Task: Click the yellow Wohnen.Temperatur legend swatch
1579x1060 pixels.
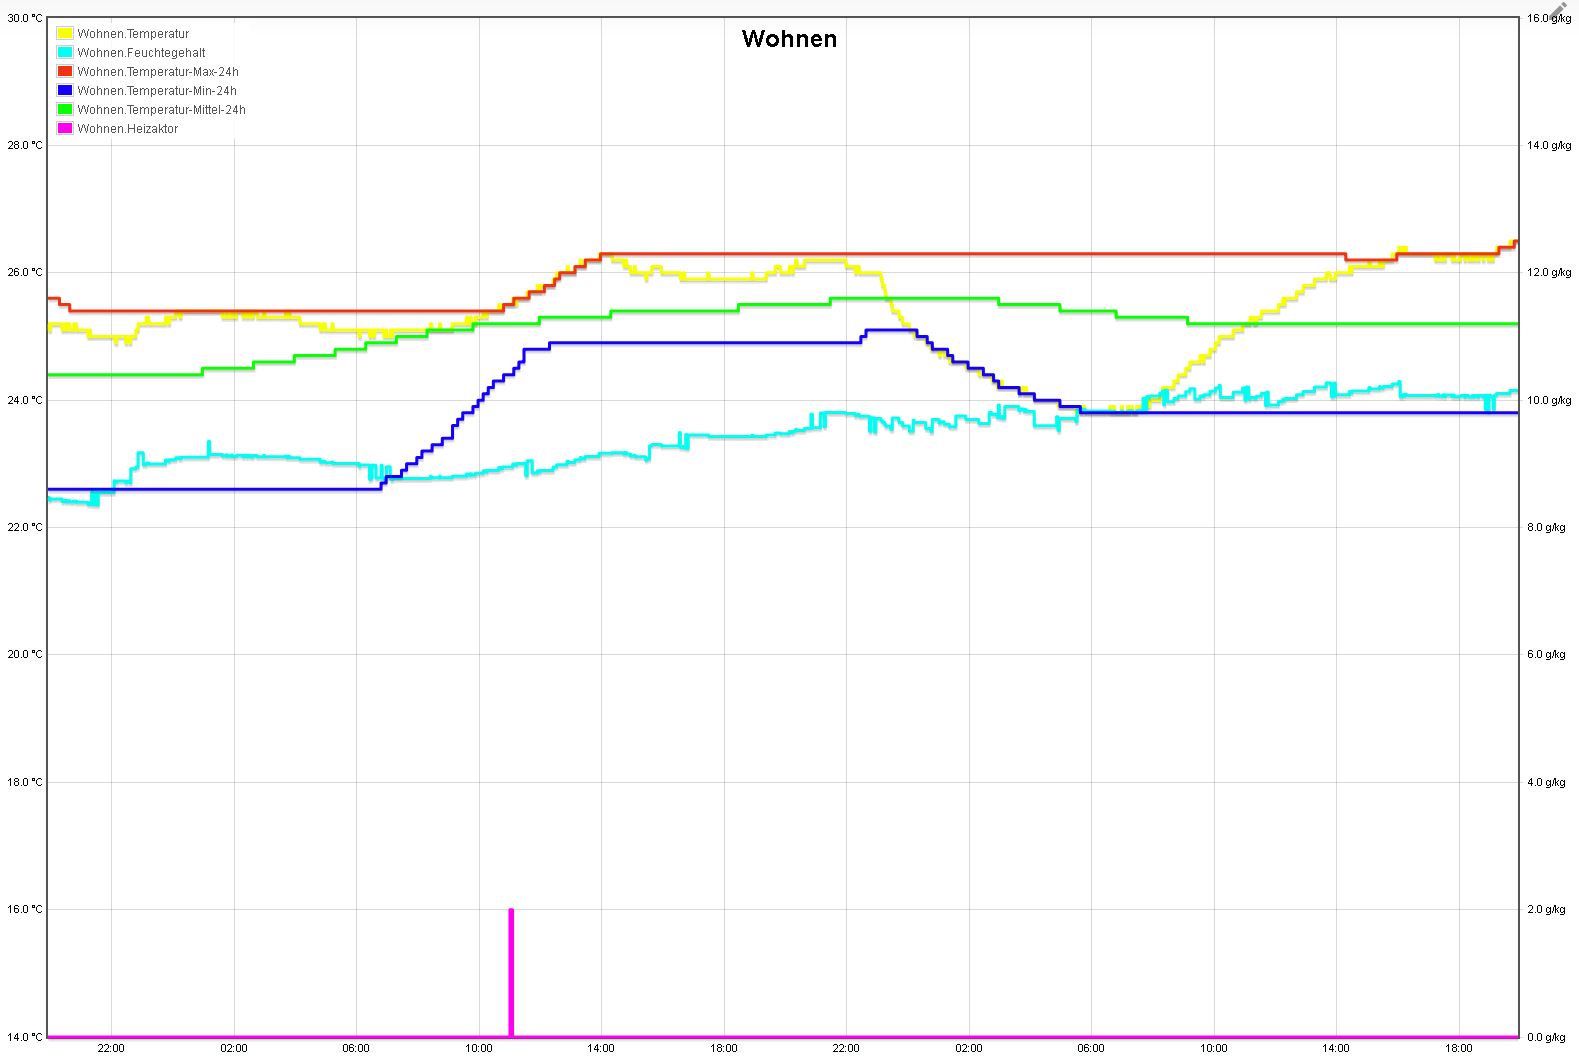Action: (x=65, y=34)
